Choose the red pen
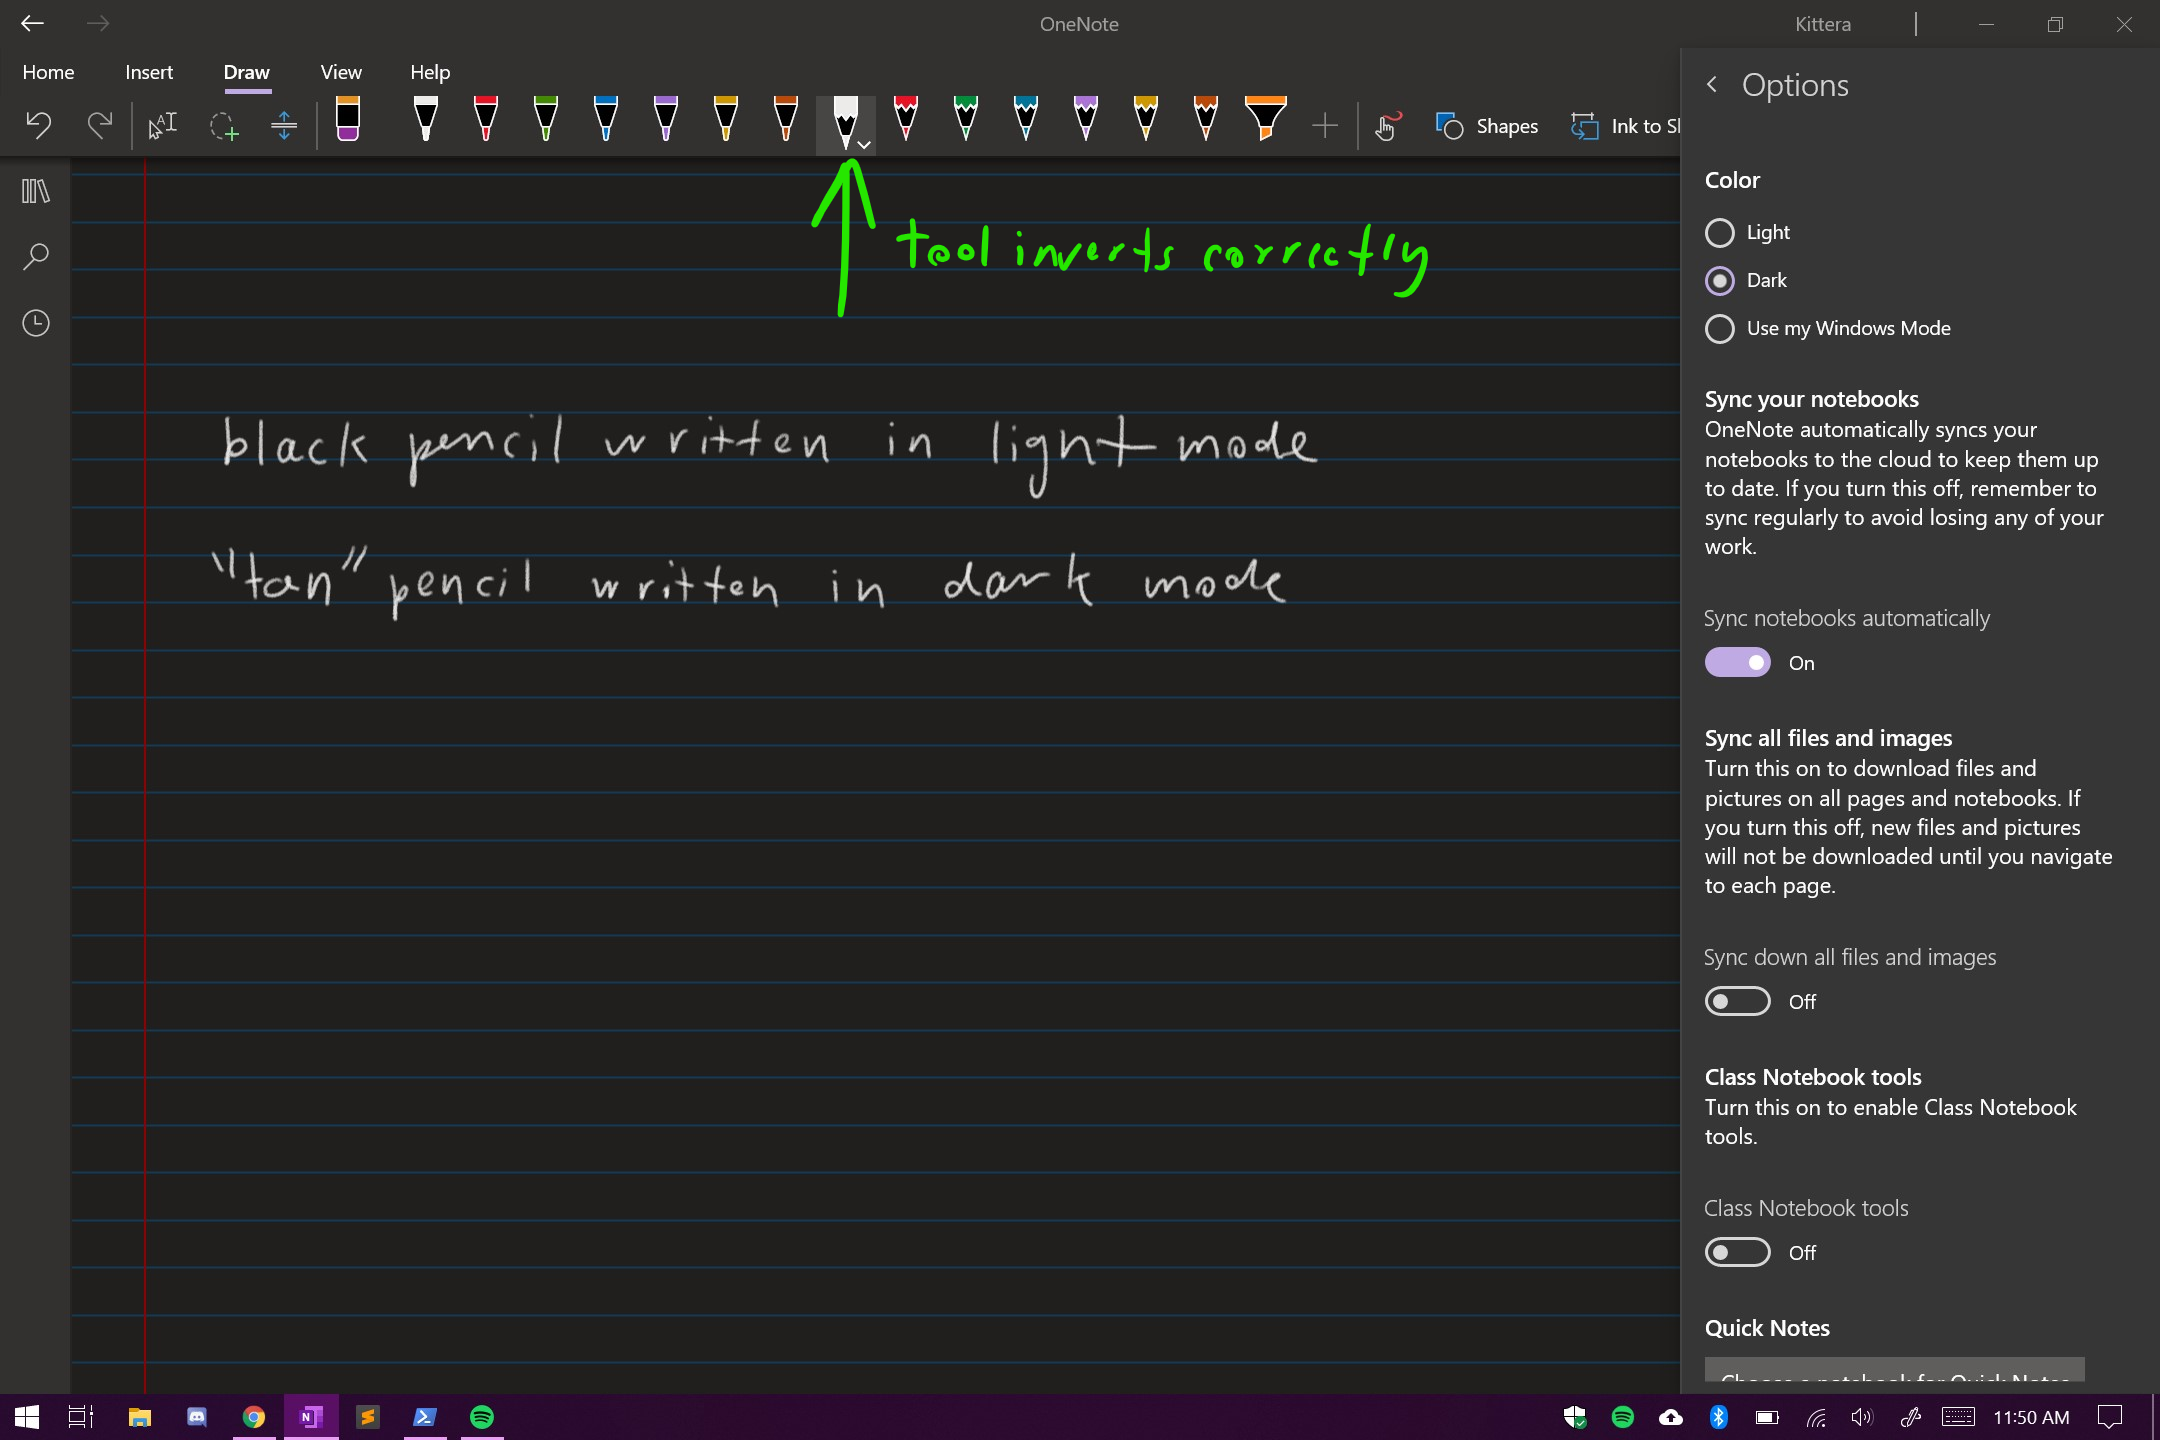 tap(486, 120)
